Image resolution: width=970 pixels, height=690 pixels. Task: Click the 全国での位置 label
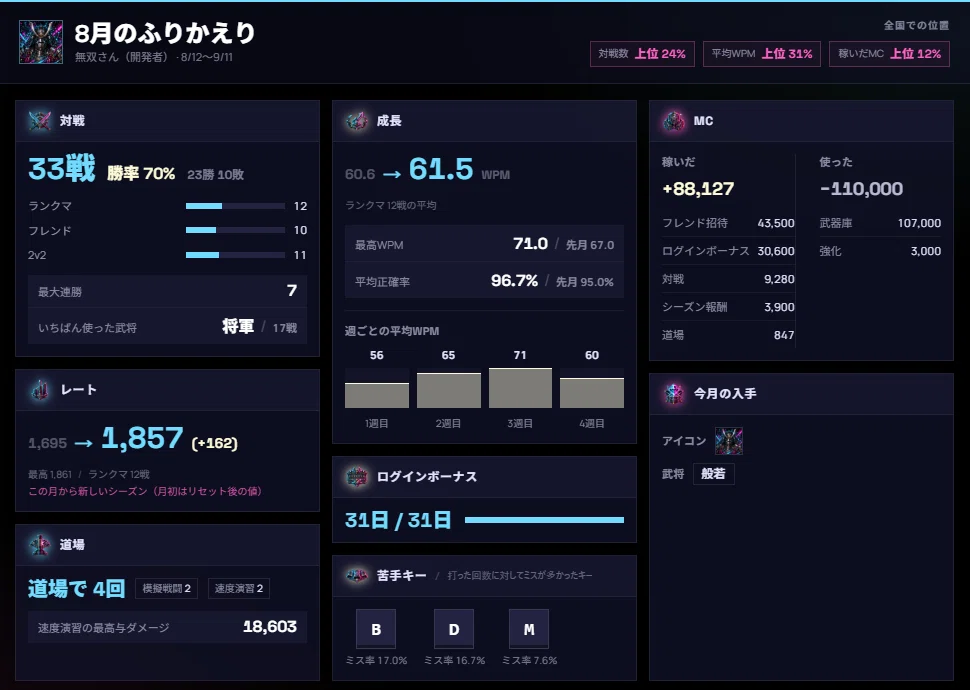916,25
